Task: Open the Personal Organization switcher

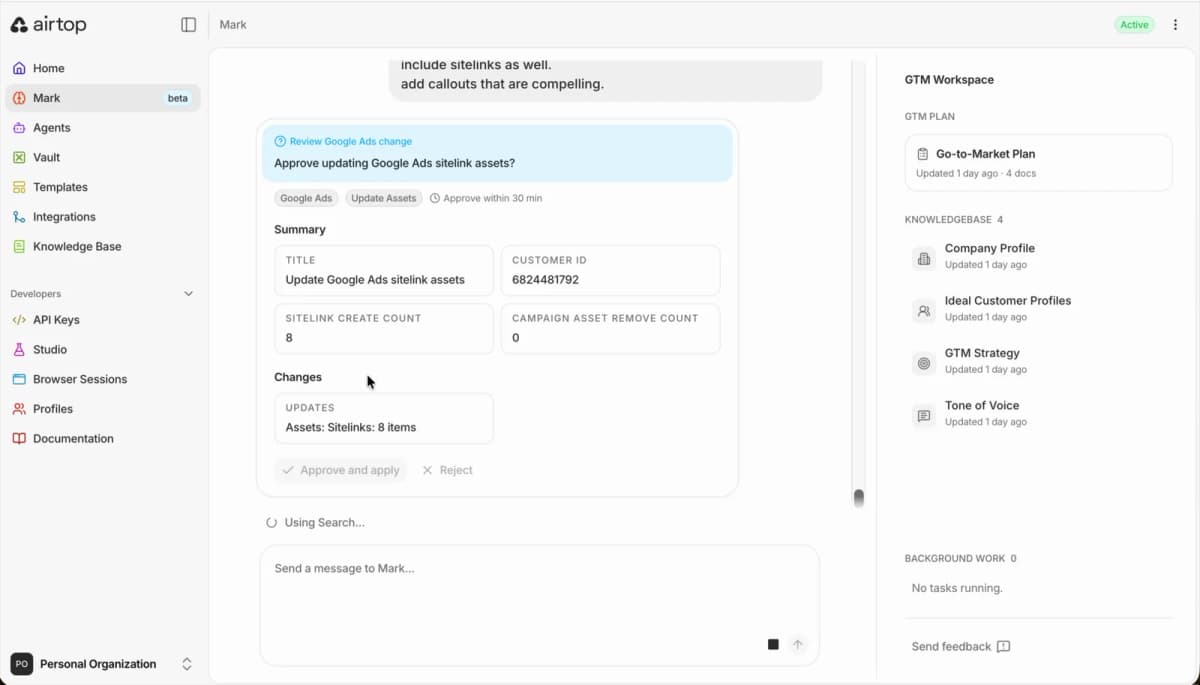Action: [102, 664]
